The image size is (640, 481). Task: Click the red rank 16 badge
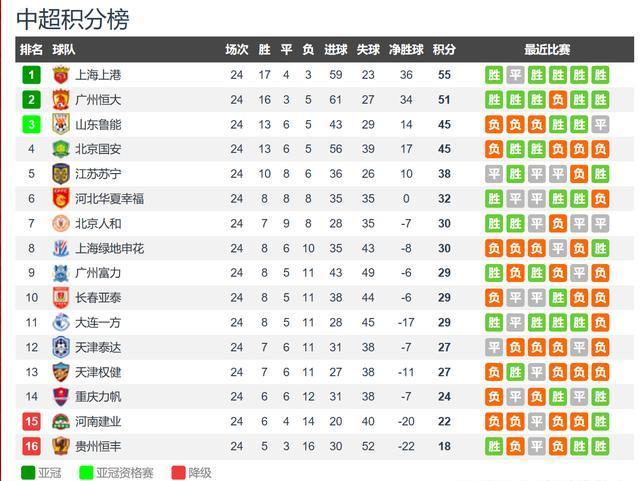[x=32, y=446]
